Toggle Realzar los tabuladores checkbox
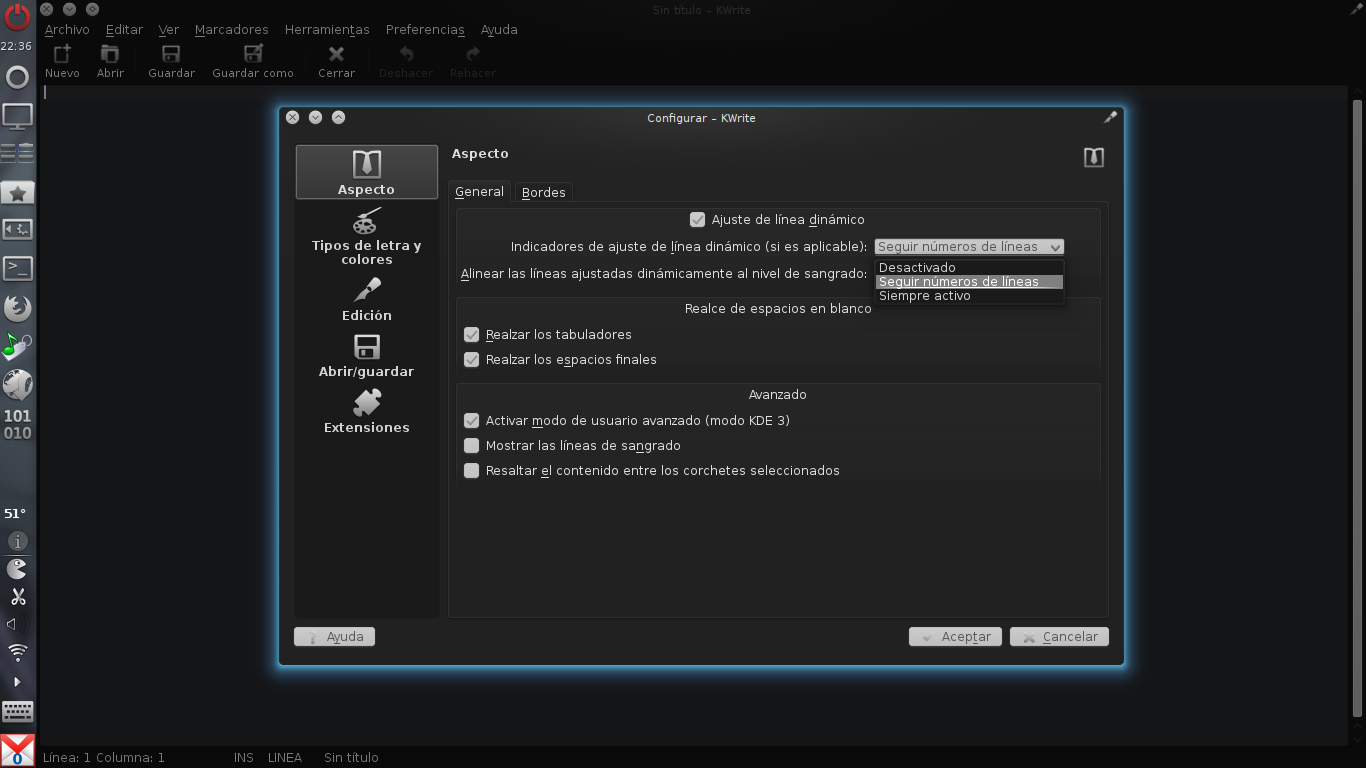Image resolution: width=1366 pixels, height=768 pixels. (x=471, y=334)
